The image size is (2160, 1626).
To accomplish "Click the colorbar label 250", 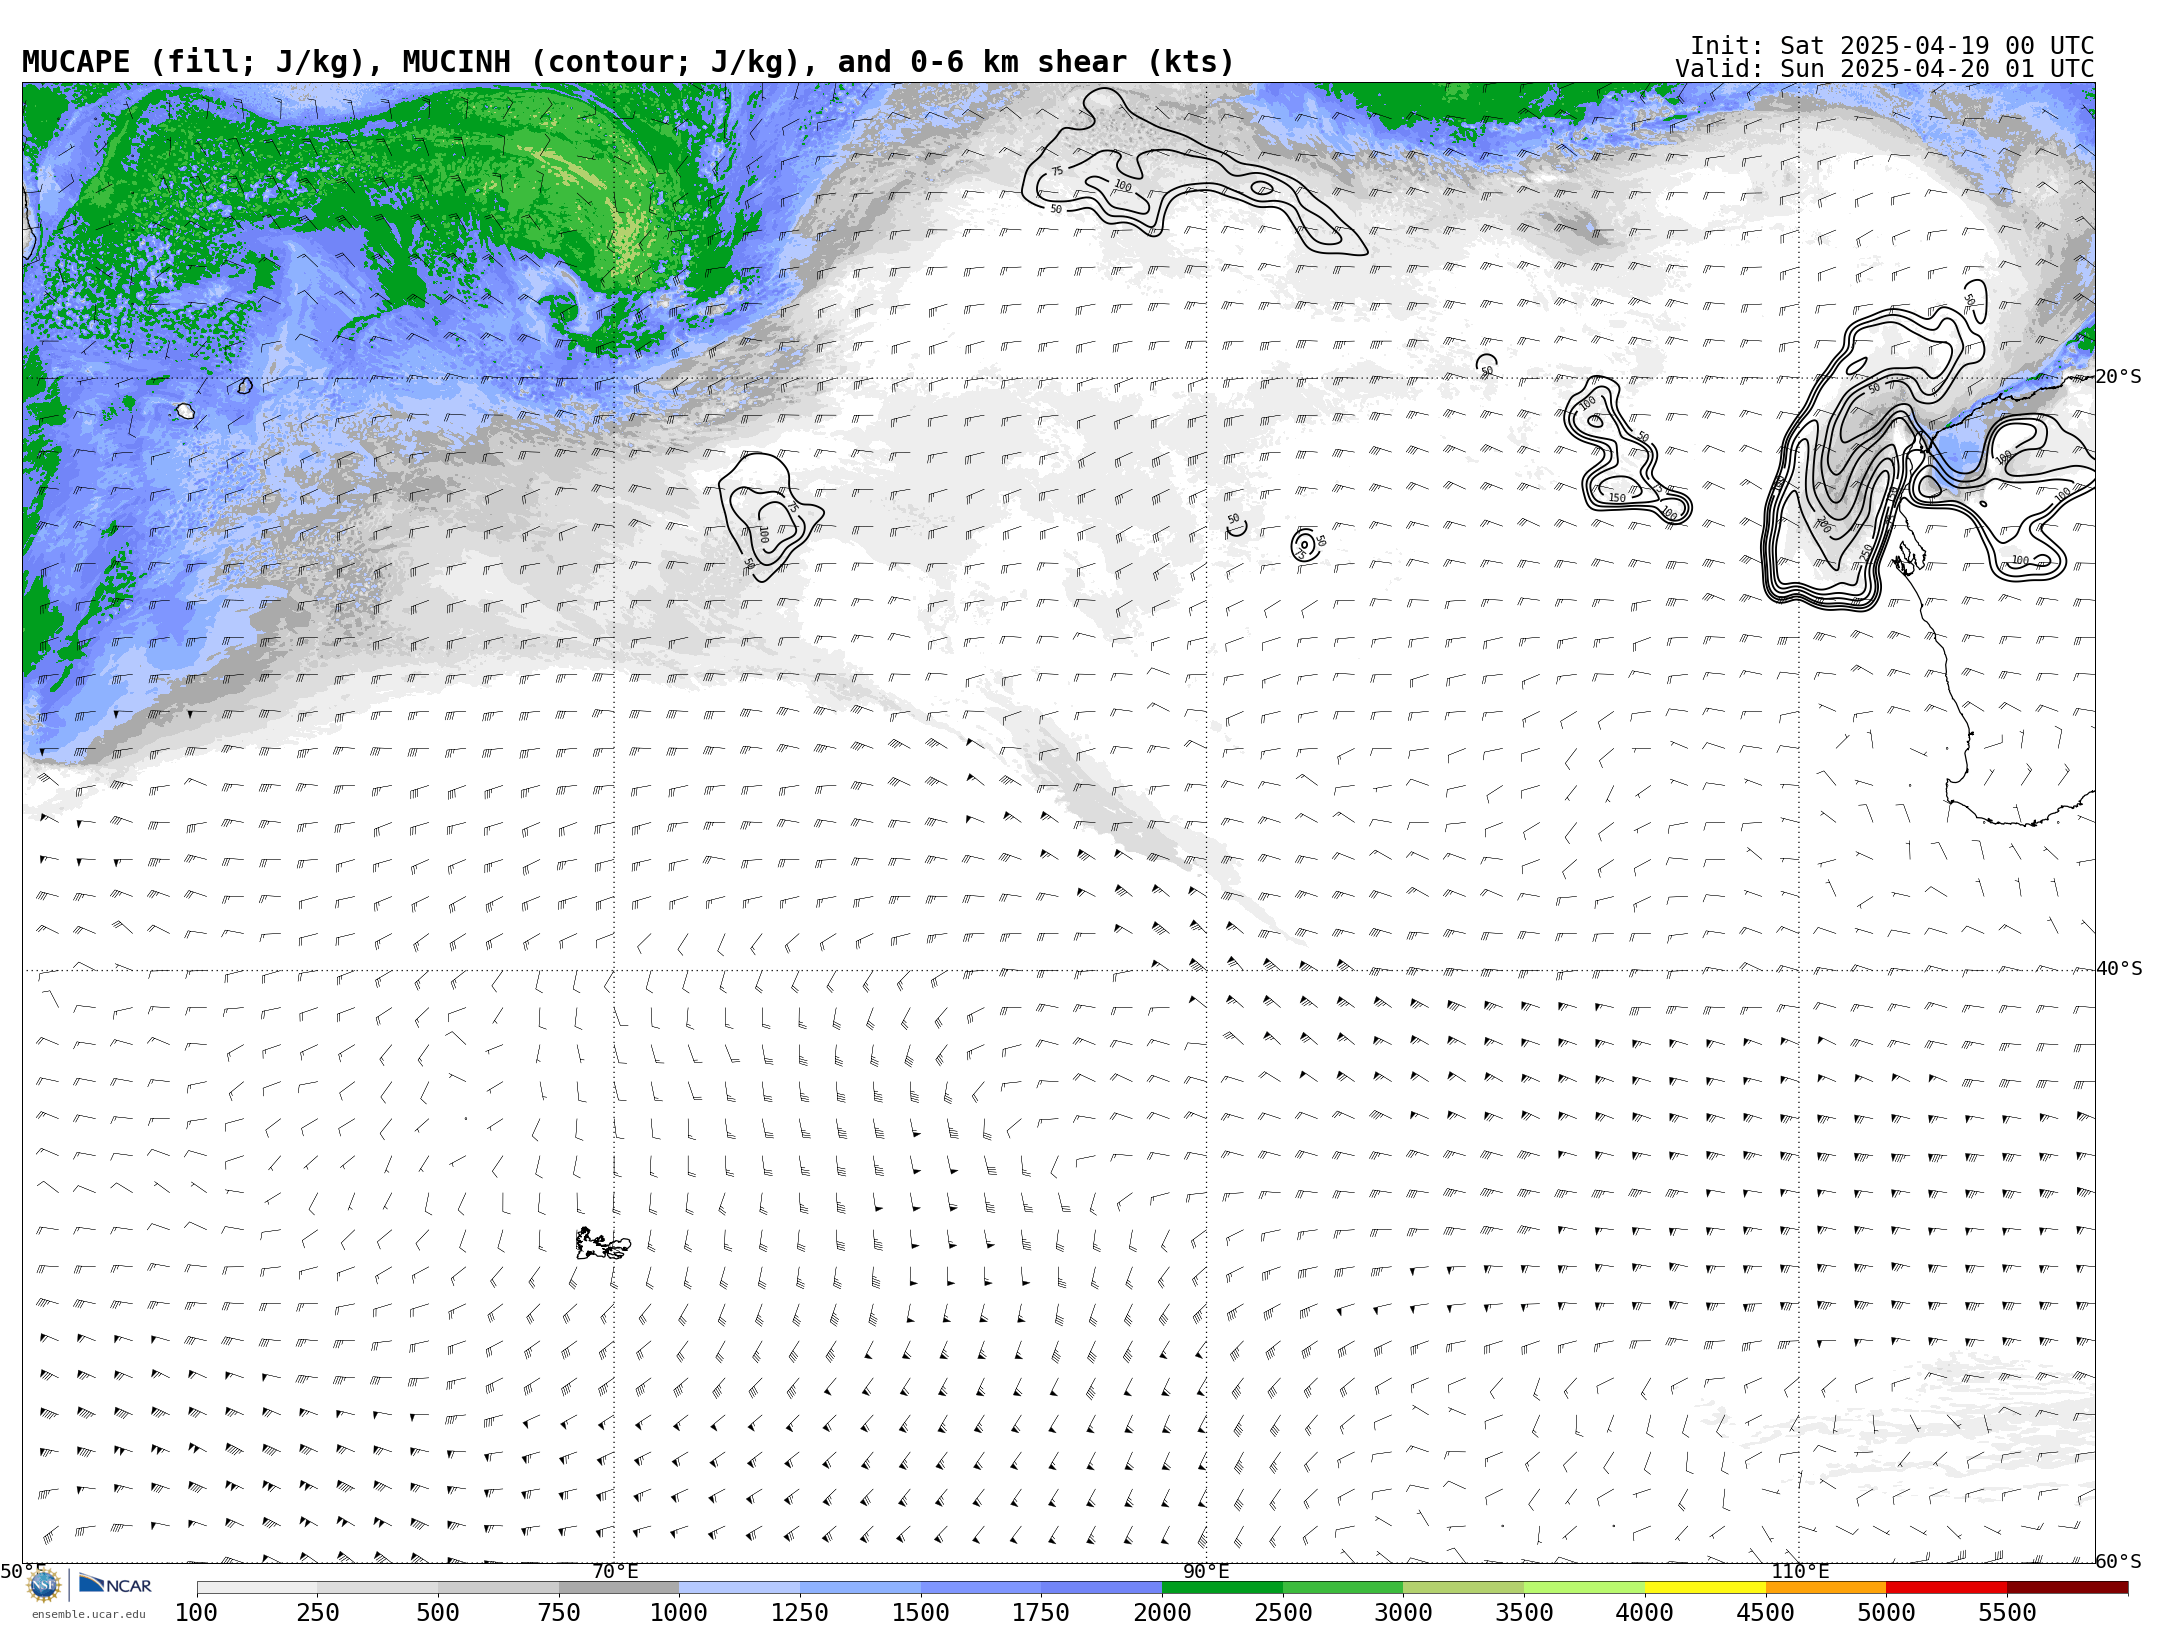I will point(318,1613).
